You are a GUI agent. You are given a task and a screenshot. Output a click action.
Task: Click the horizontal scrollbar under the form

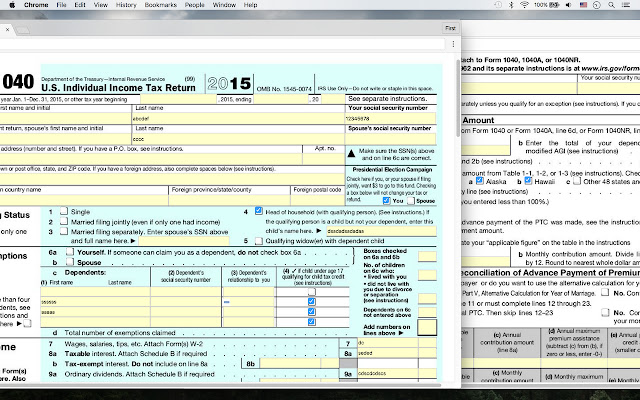pyautogui.click(x=220, y=385)
